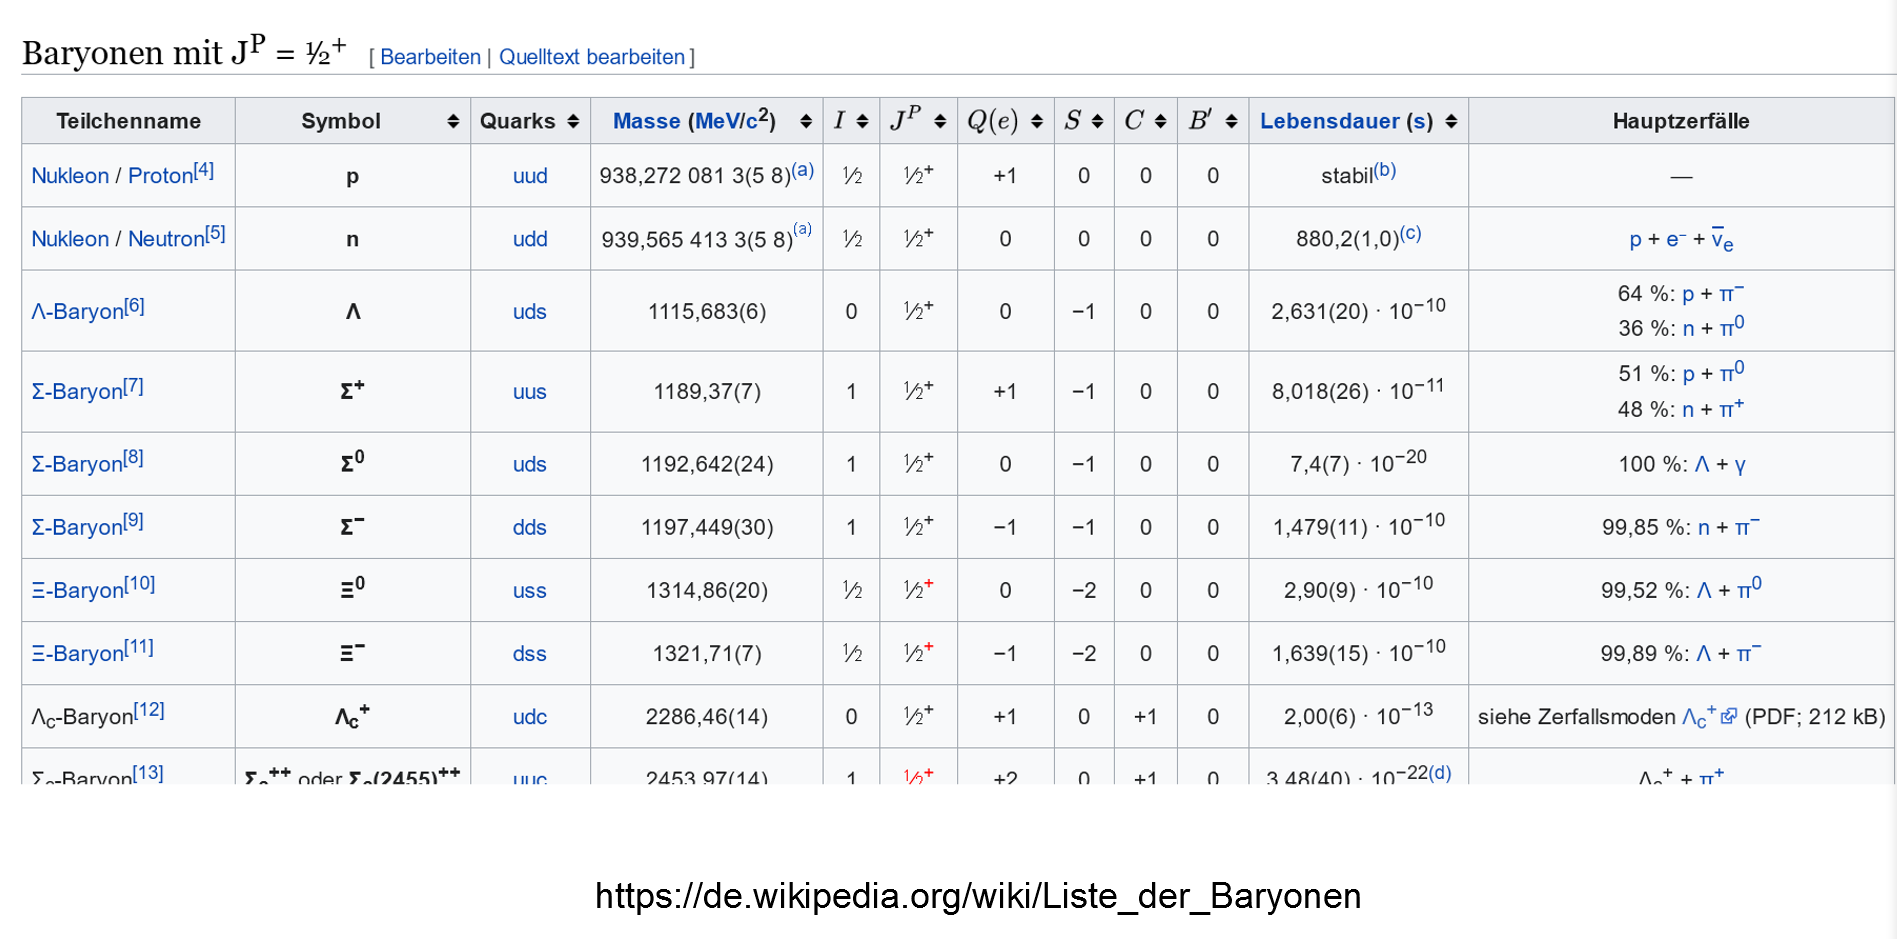Select mass value 1115,683(6)
This screenshot has height=939, width=1897.
(x=707, y=311)
